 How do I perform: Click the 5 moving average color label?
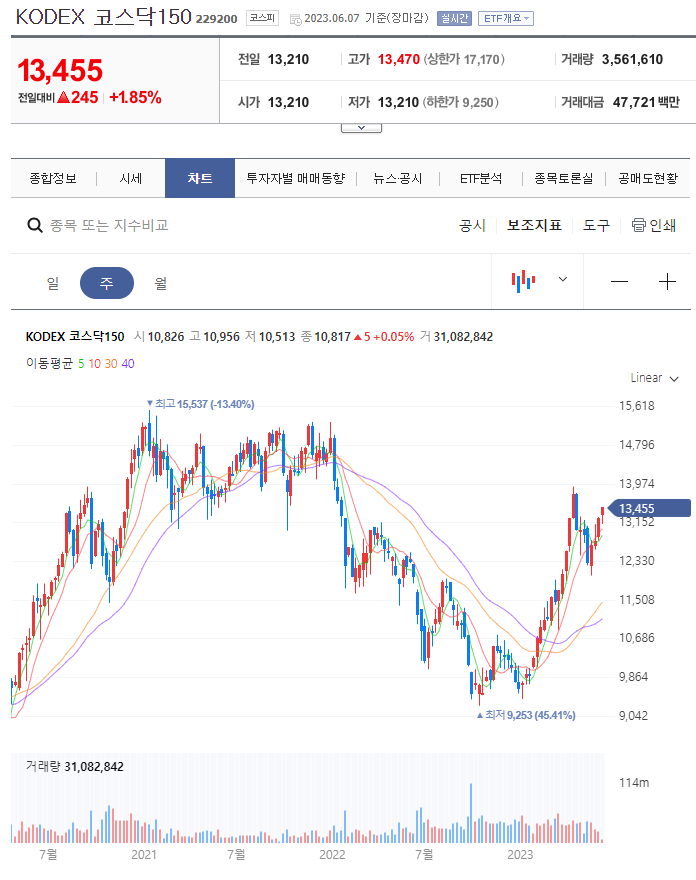tap(81, 364)
